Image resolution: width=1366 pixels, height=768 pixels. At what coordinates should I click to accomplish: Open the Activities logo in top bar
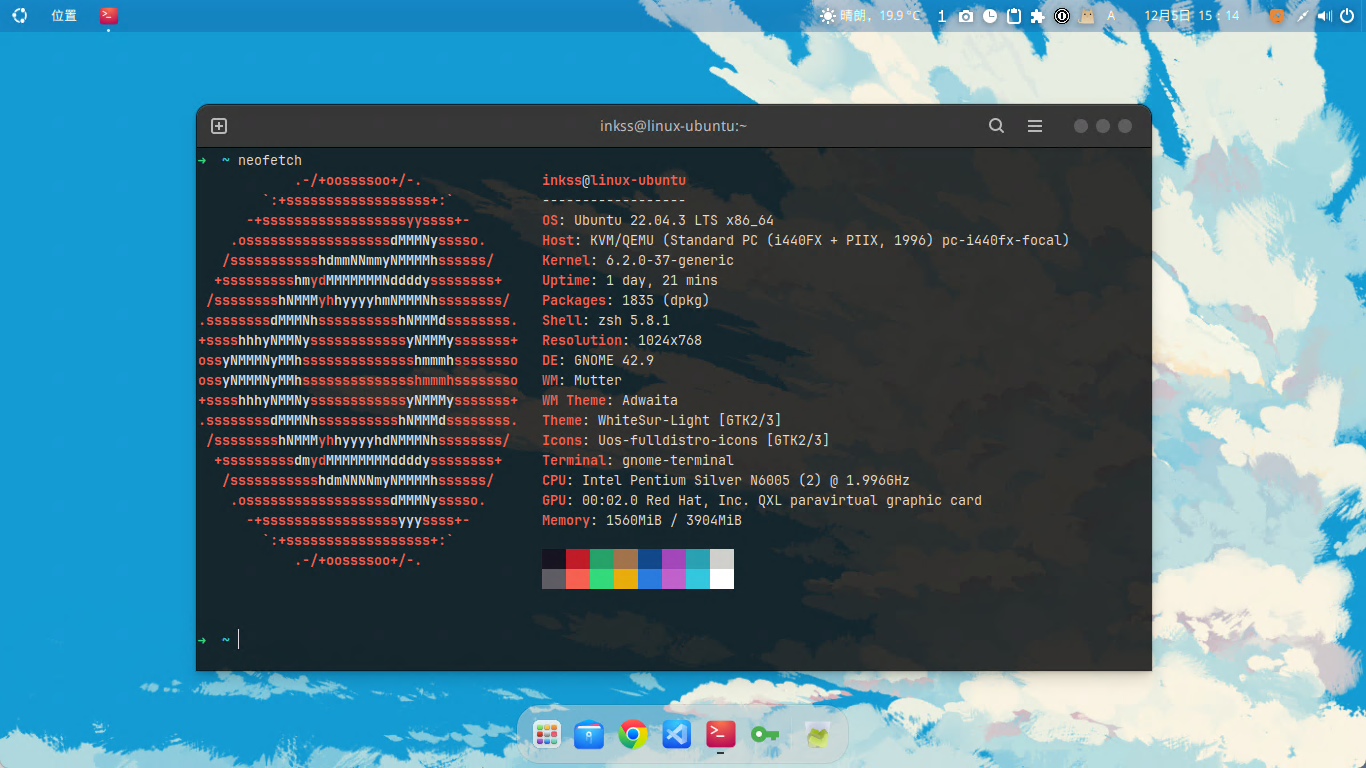point(19,15)
